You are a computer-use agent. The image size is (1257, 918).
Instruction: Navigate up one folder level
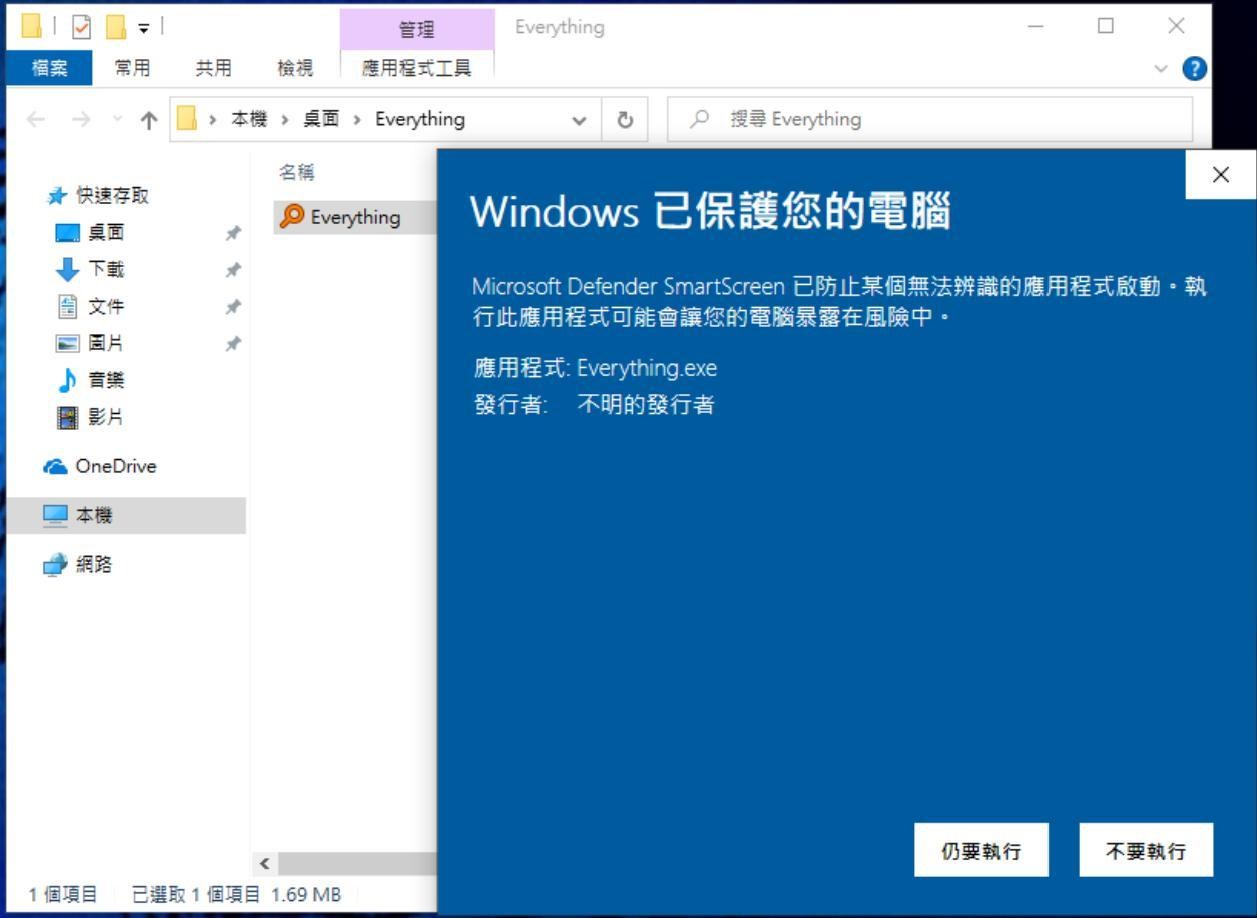tap(148, 118)
